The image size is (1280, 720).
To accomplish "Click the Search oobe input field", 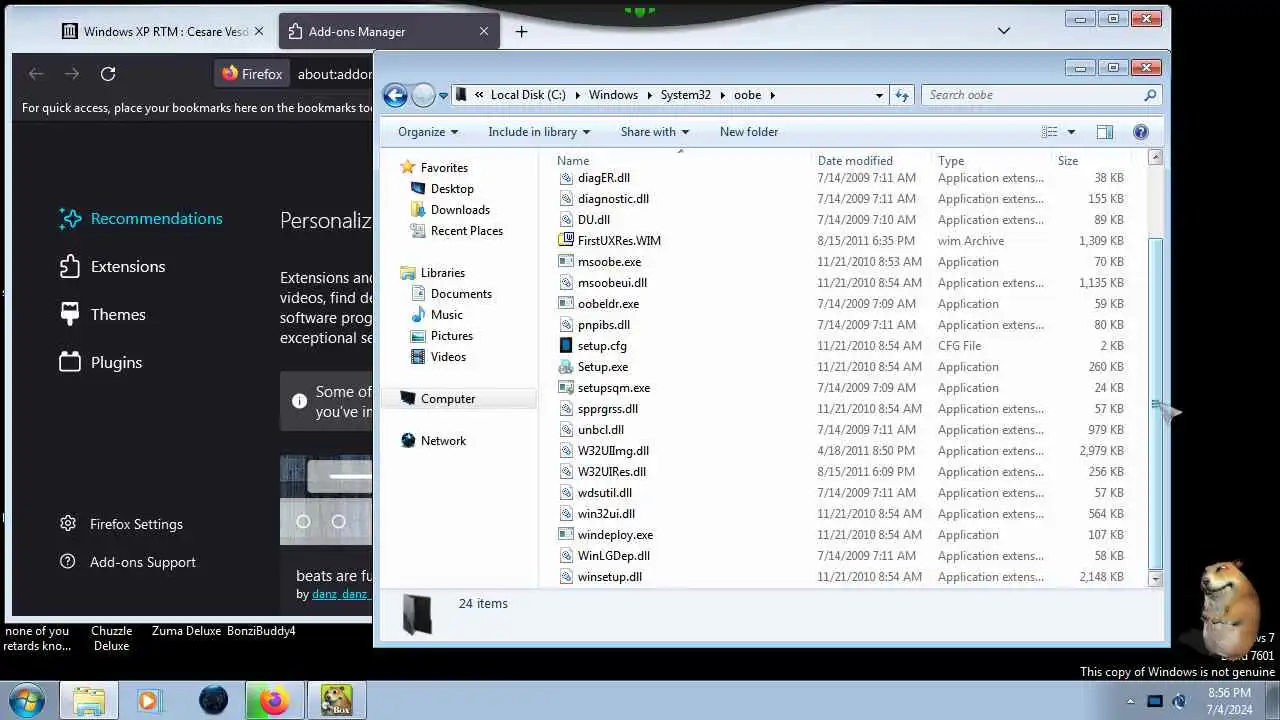I will click(1030, 95).
